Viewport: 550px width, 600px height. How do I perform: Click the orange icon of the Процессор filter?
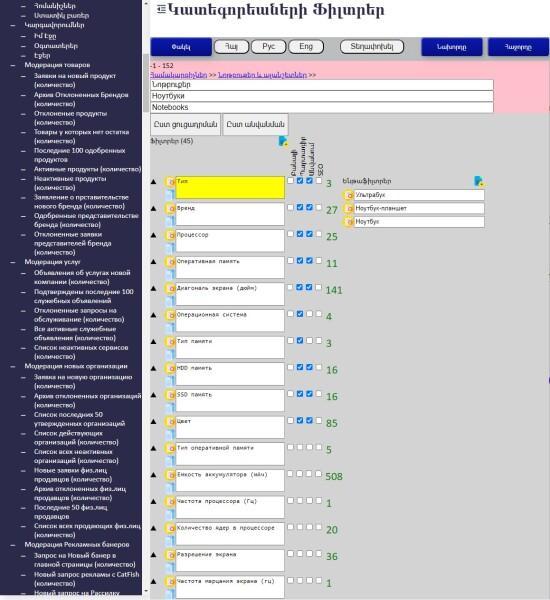pos(170,235)
